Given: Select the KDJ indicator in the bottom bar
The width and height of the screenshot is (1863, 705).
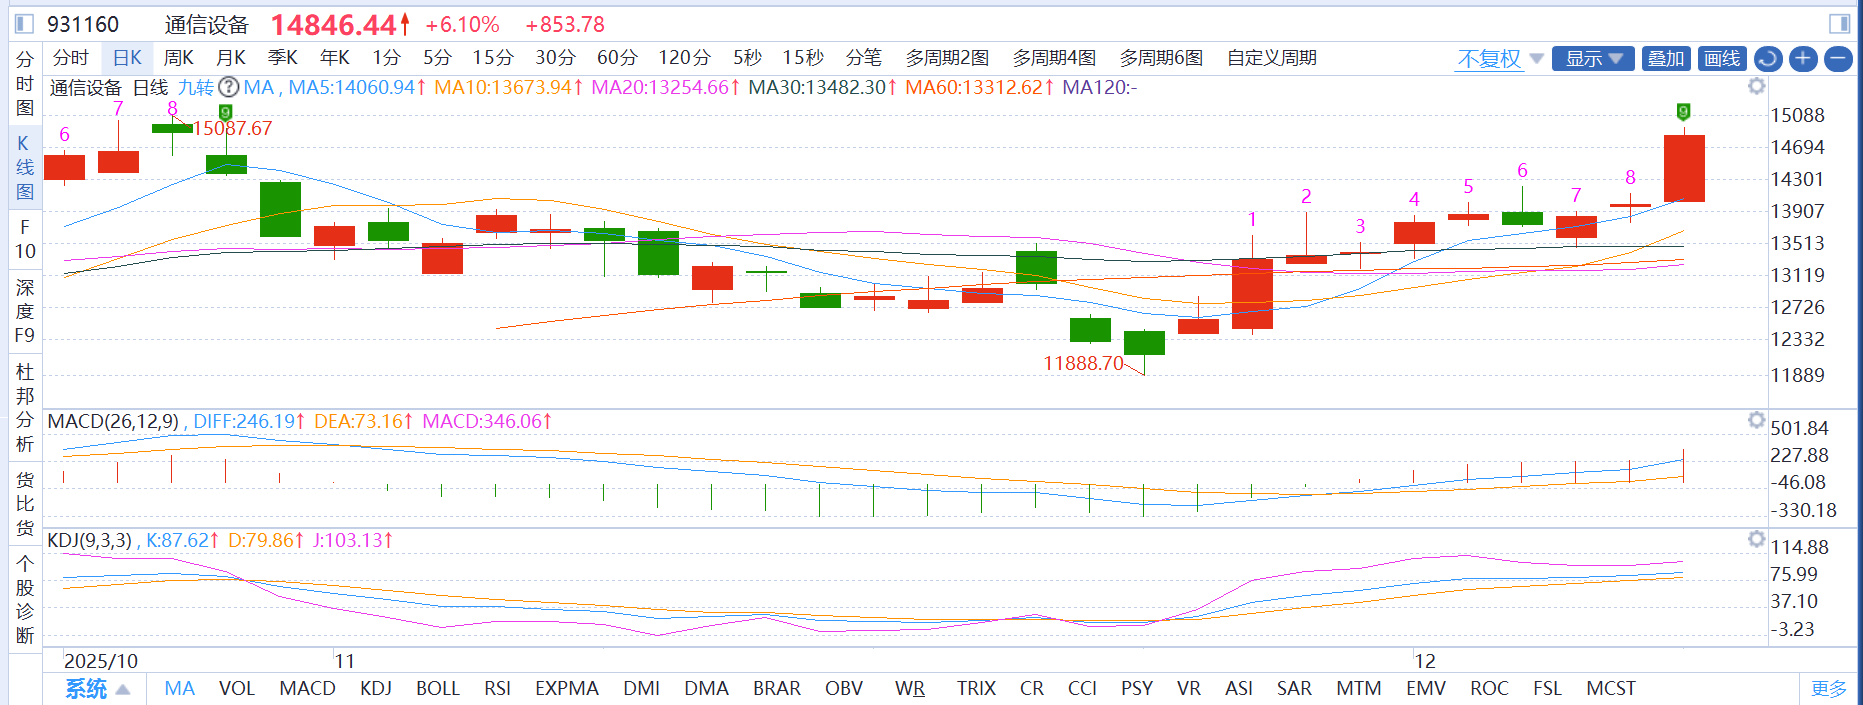Looking at the screenshot, I should [x=376, y=688].
